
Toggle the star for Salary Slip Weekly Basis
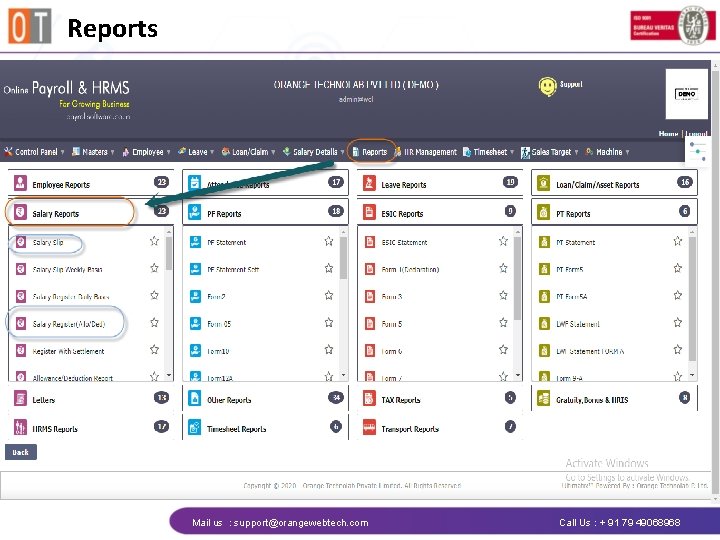coord(154,268)
